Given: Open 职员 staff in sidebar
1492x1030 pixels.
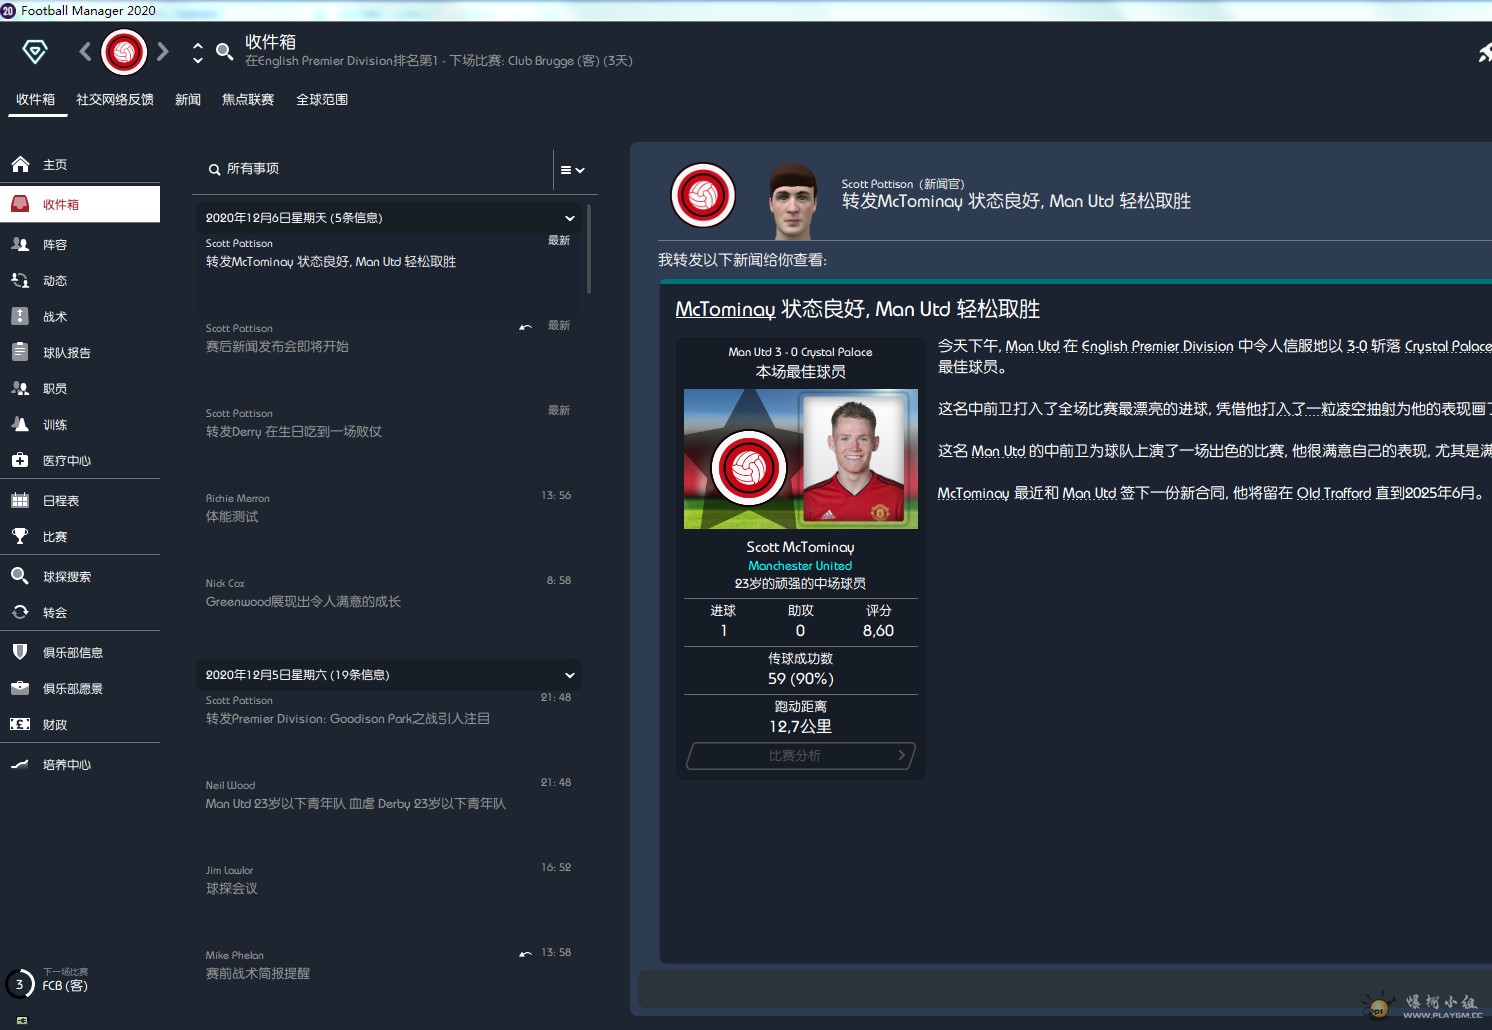Looking at the screenshot, I should (x=80, y=388).
